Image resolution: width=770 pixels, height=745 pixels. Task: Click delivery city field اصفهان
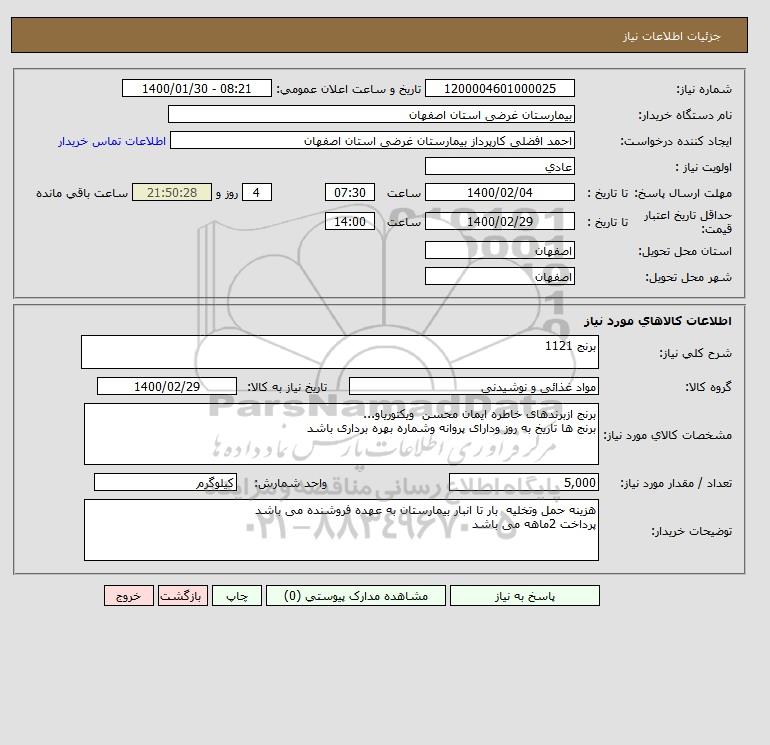499,276
